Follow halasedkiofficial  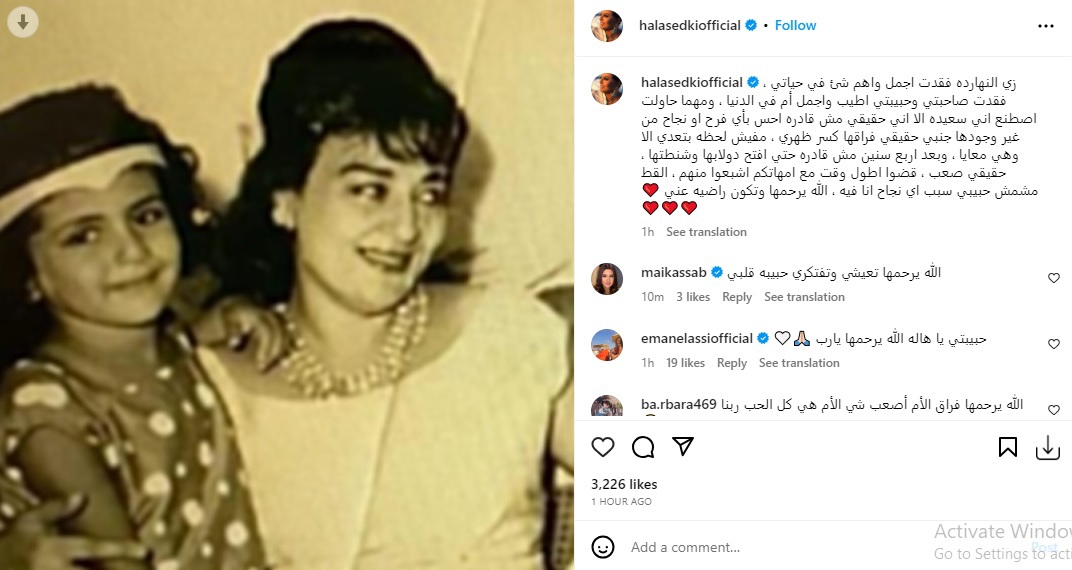tap(795, 25)
